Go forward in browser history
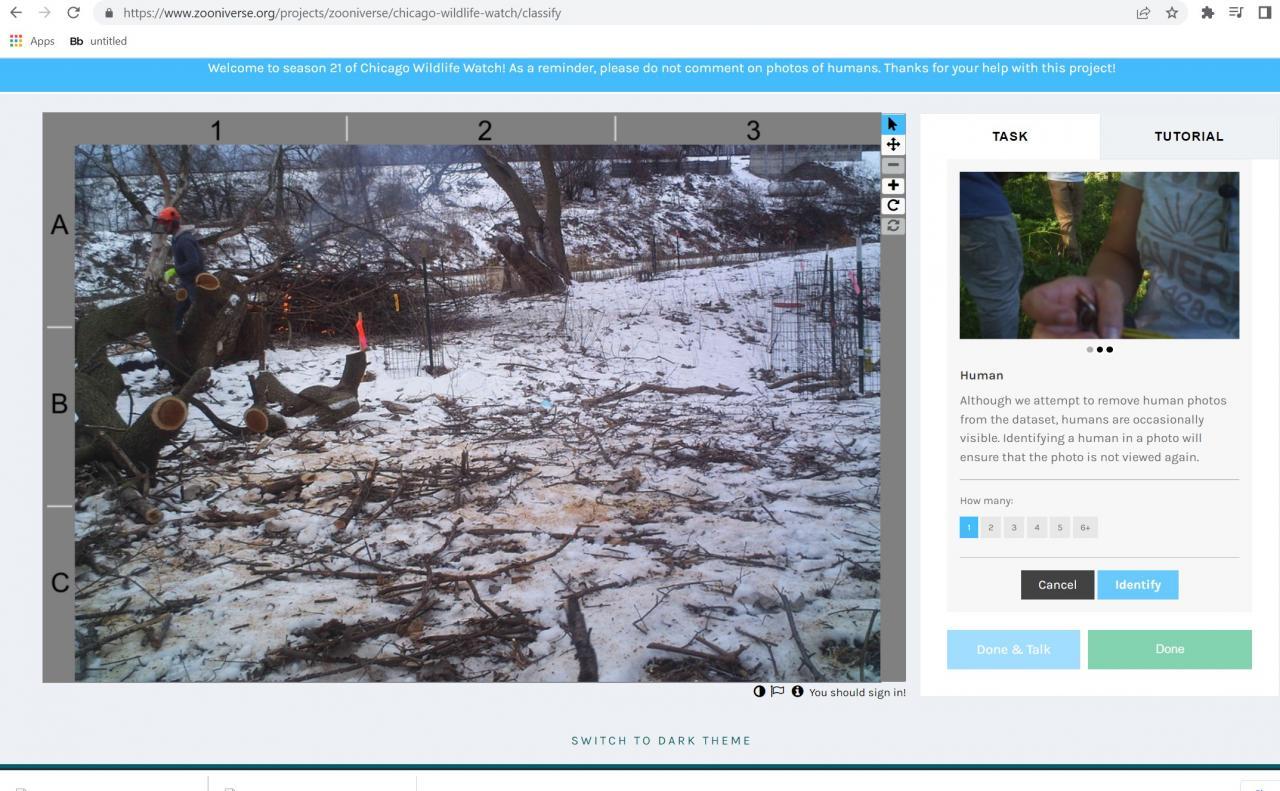Screen dimensions: 1280x791 [44, 13]
